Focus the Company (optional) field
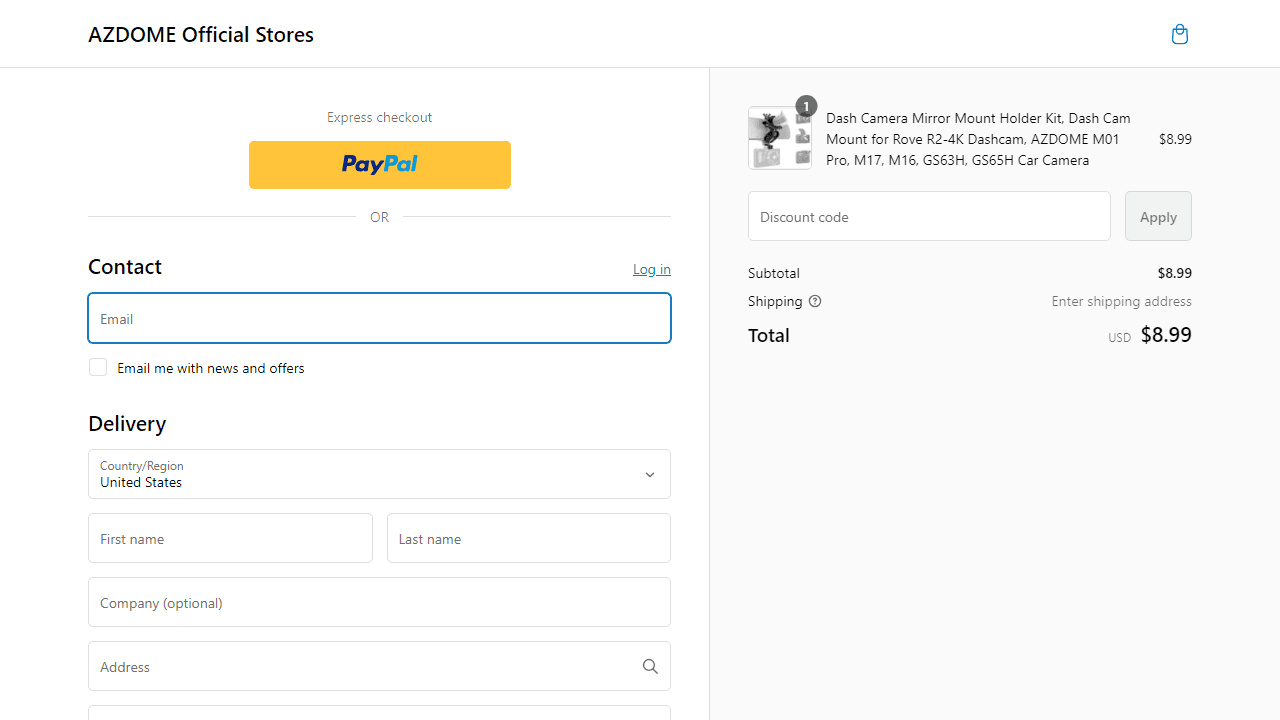 point(379,602)
